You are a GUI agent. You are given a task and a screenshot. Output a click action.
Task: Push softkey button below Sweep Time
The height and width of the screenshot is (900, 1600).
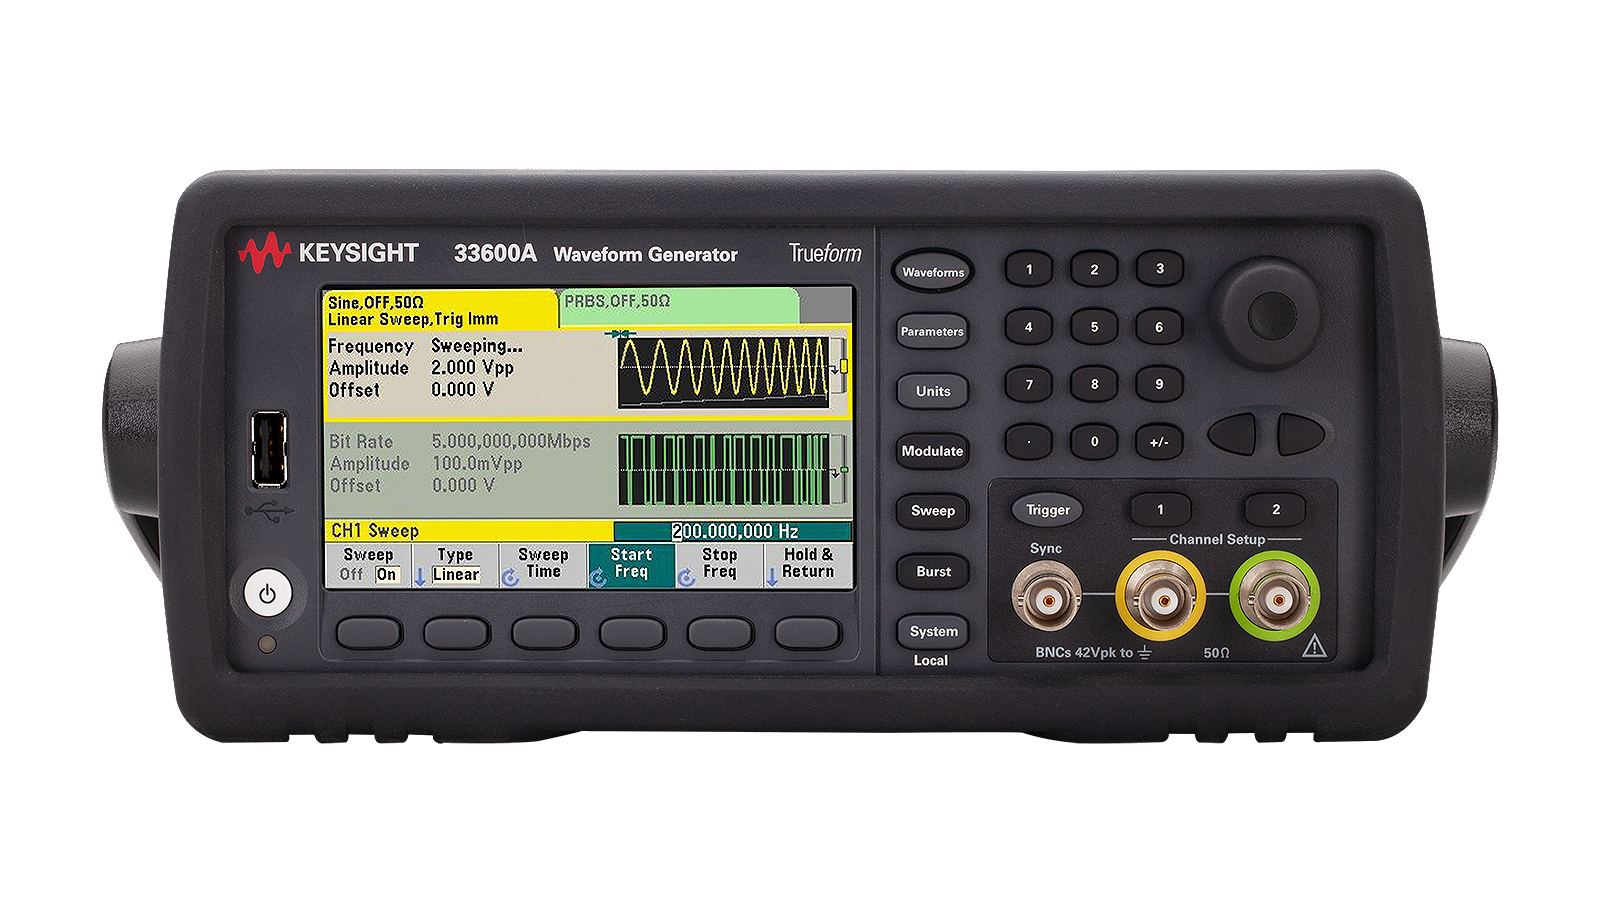(x=545, y=632)
